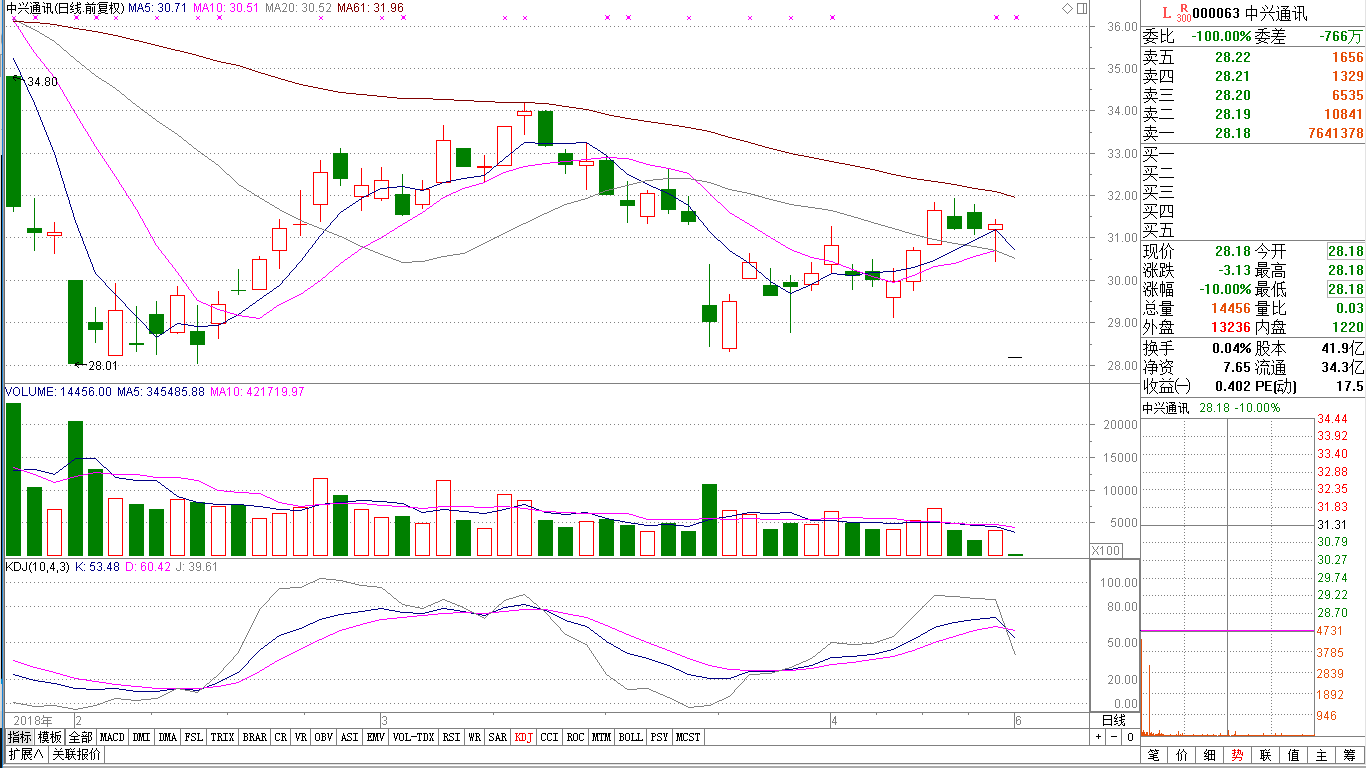Open the 细 detail tab
1366x768 pixels.
pyautogui.click(x=1210, y=755)
